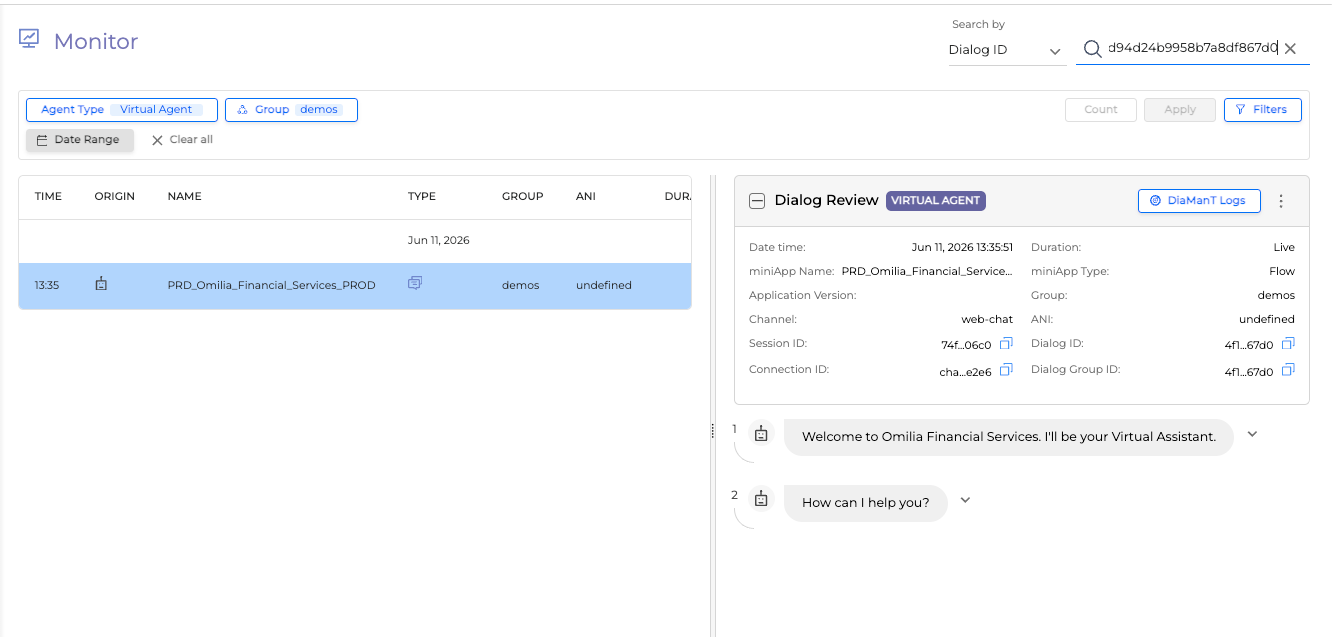Copy the Session ID

[1006, 344]
